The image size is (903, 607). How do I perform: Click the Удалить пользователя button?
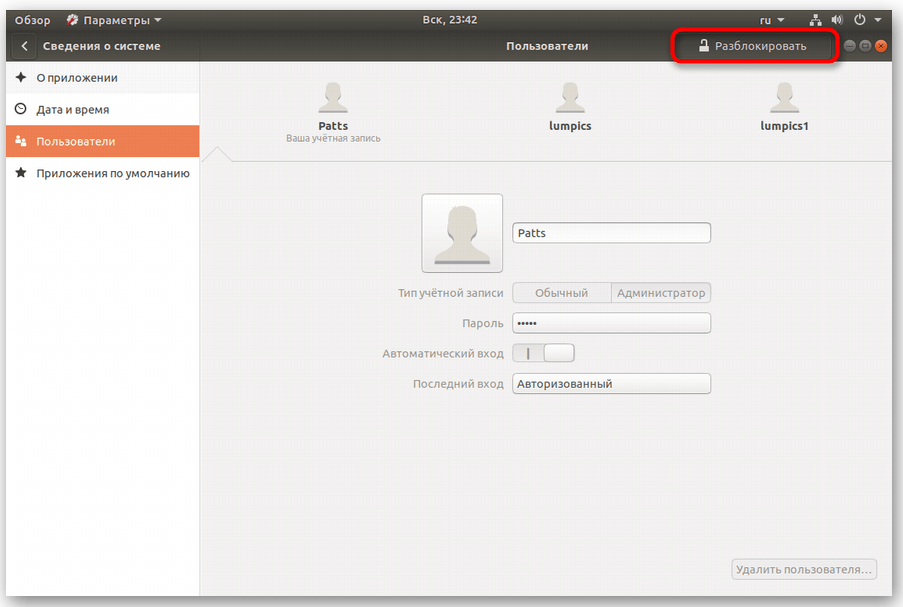[x=804, y=570]
